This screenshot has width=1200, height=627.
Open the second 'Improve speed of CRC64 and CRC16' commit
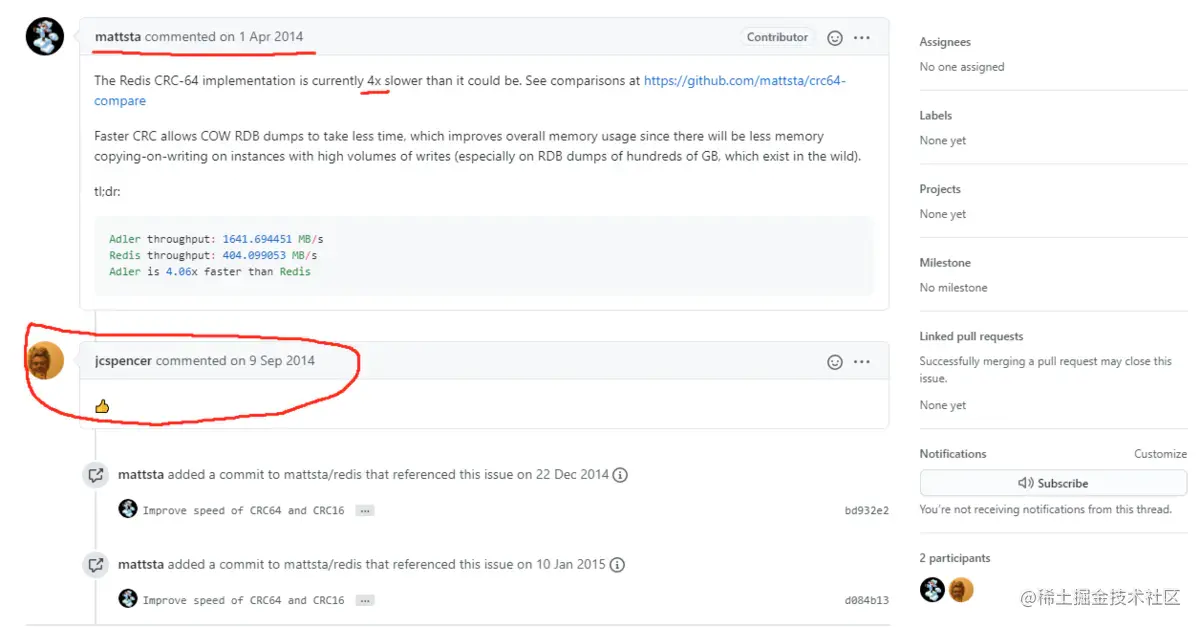click(x=243, y=601)
